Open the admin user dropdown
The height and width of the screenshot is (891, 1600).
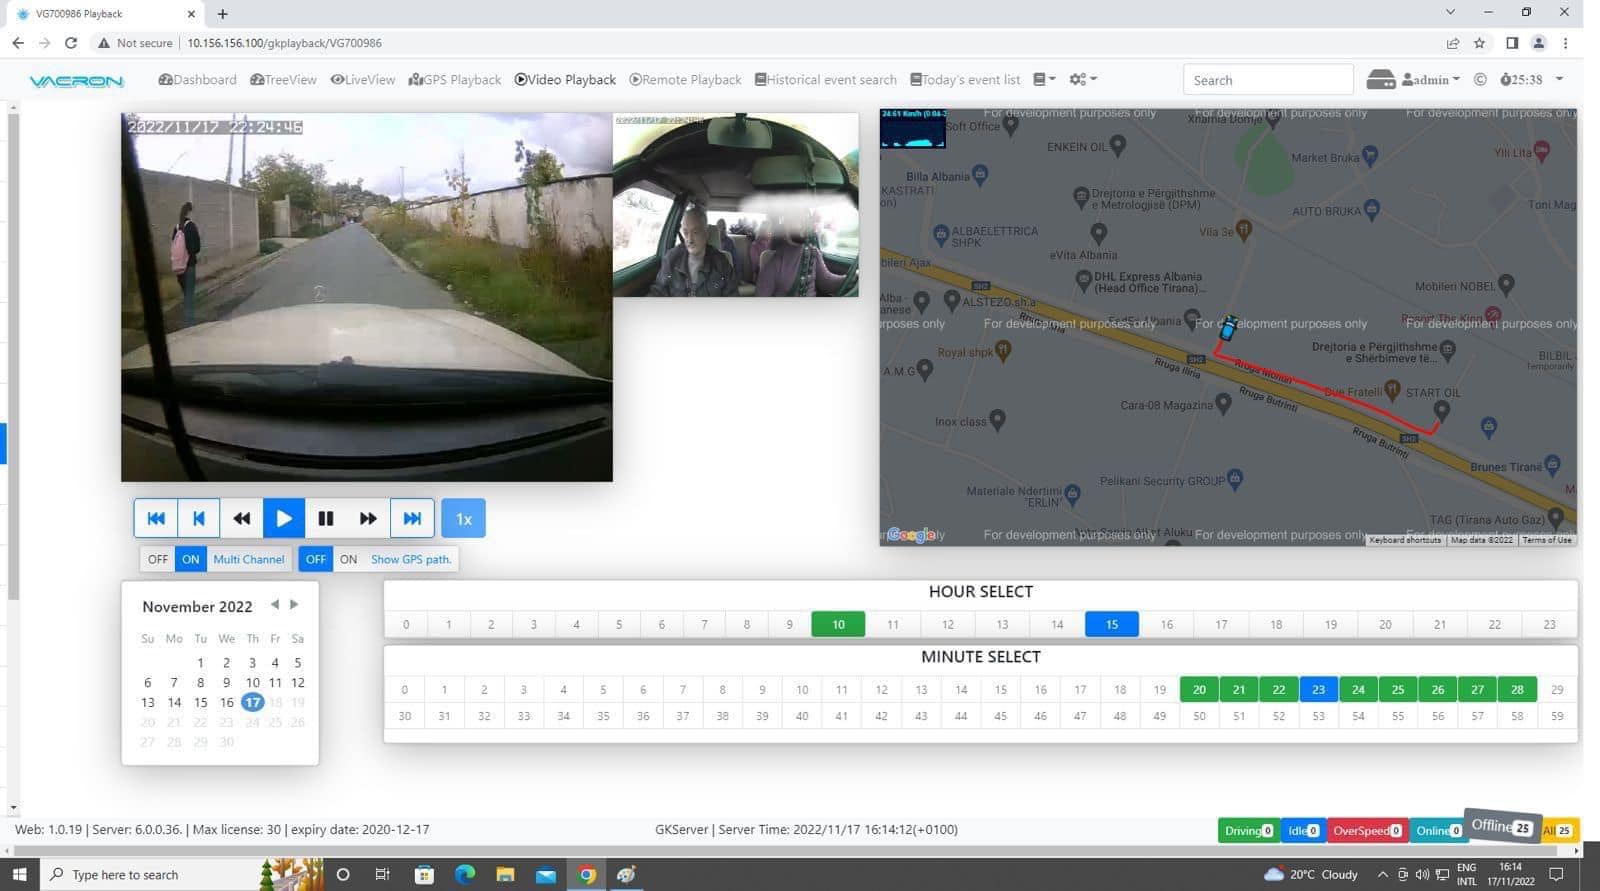click(x=1431, y=80)
